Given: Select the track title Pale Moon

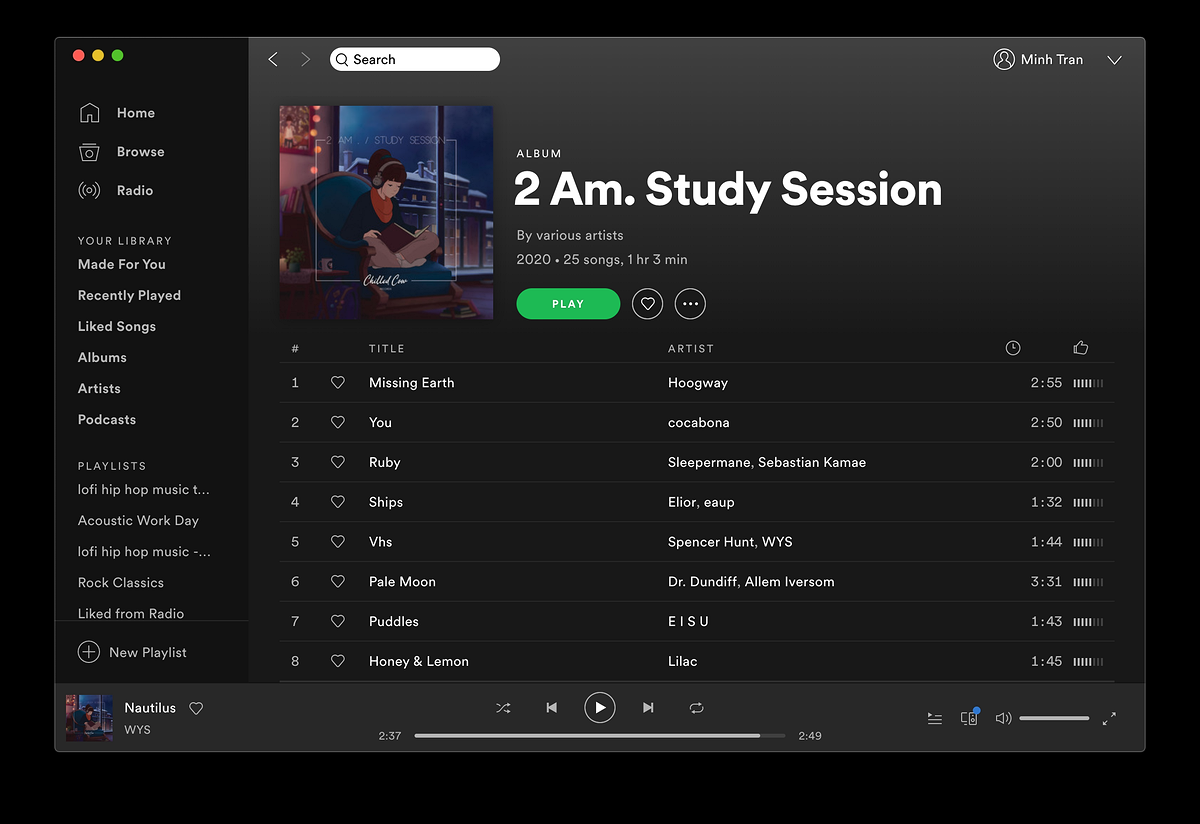Looking at the screenshot, I should click(402, 581).
